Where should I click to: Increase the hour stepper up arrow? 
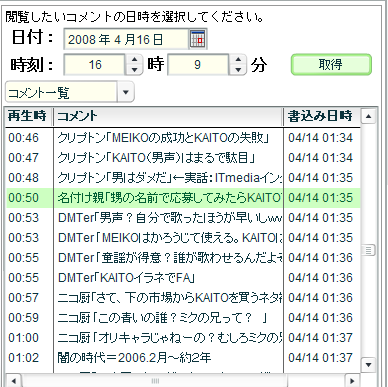click(134, 60)
